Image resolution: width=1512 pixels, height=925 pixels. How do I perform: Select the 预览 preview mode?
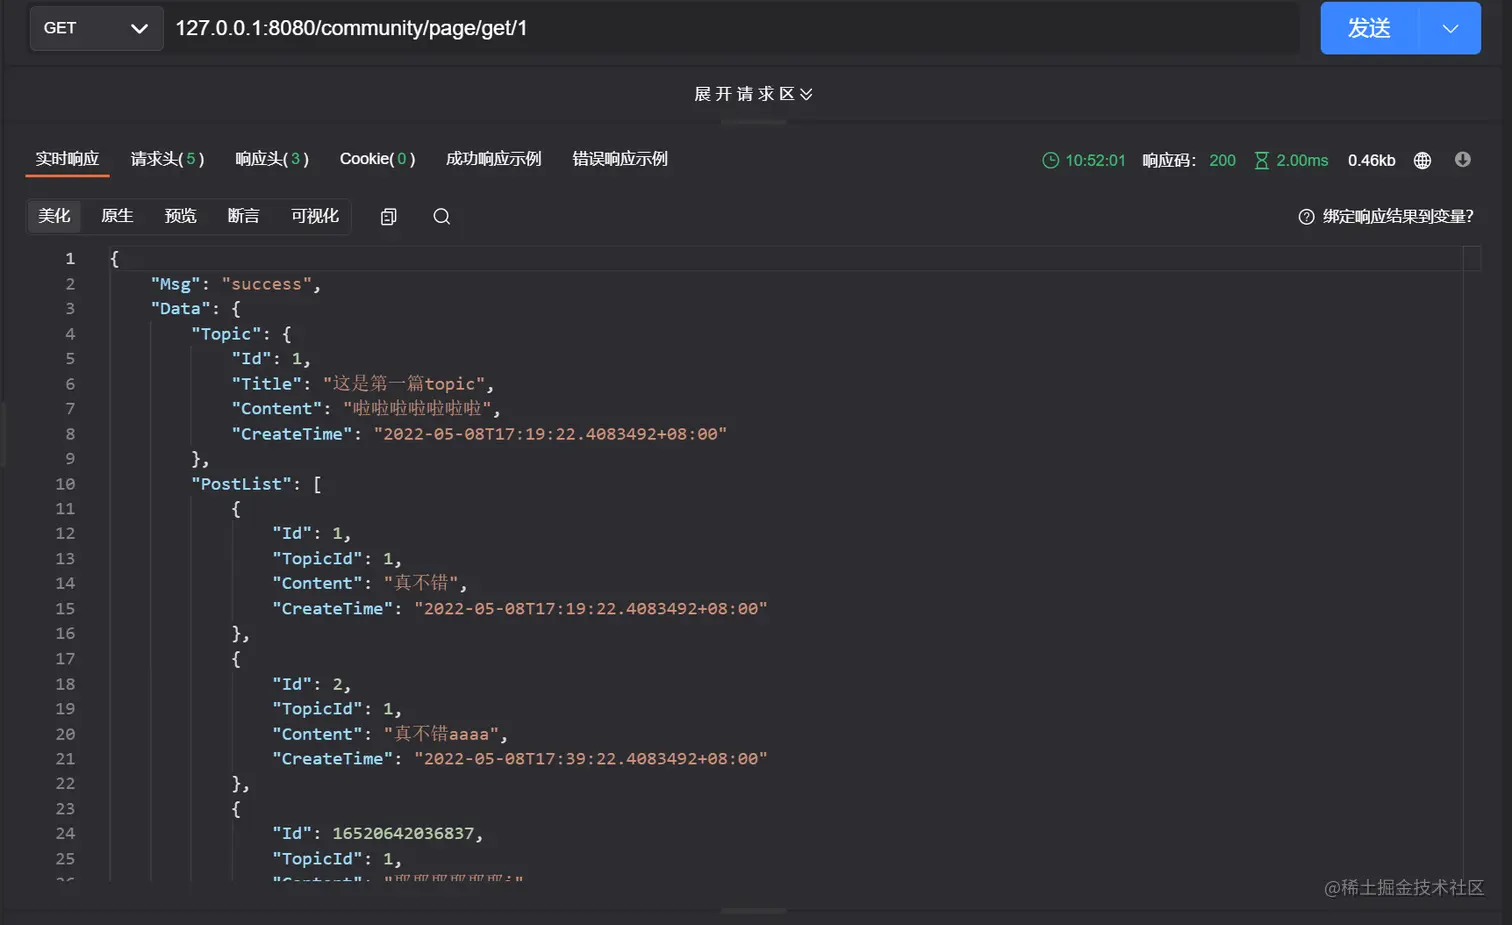[x=180, y=216]
